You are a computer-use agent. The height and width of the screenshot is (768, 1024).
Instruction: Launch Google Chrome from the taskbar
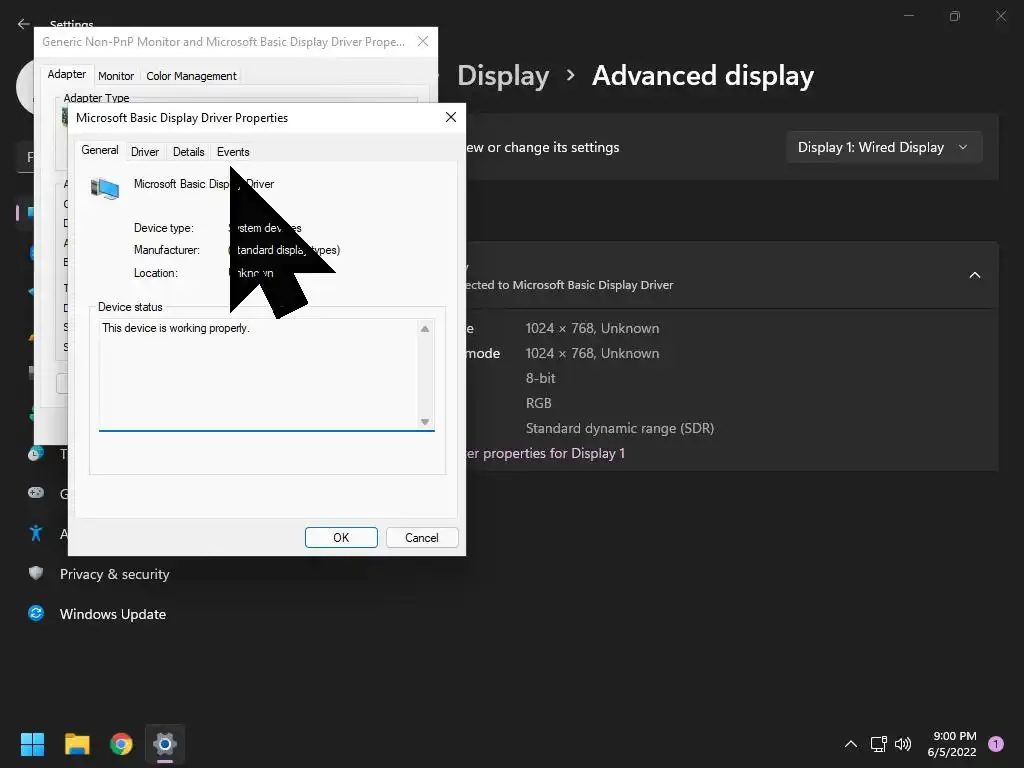(x=121, y=744)
